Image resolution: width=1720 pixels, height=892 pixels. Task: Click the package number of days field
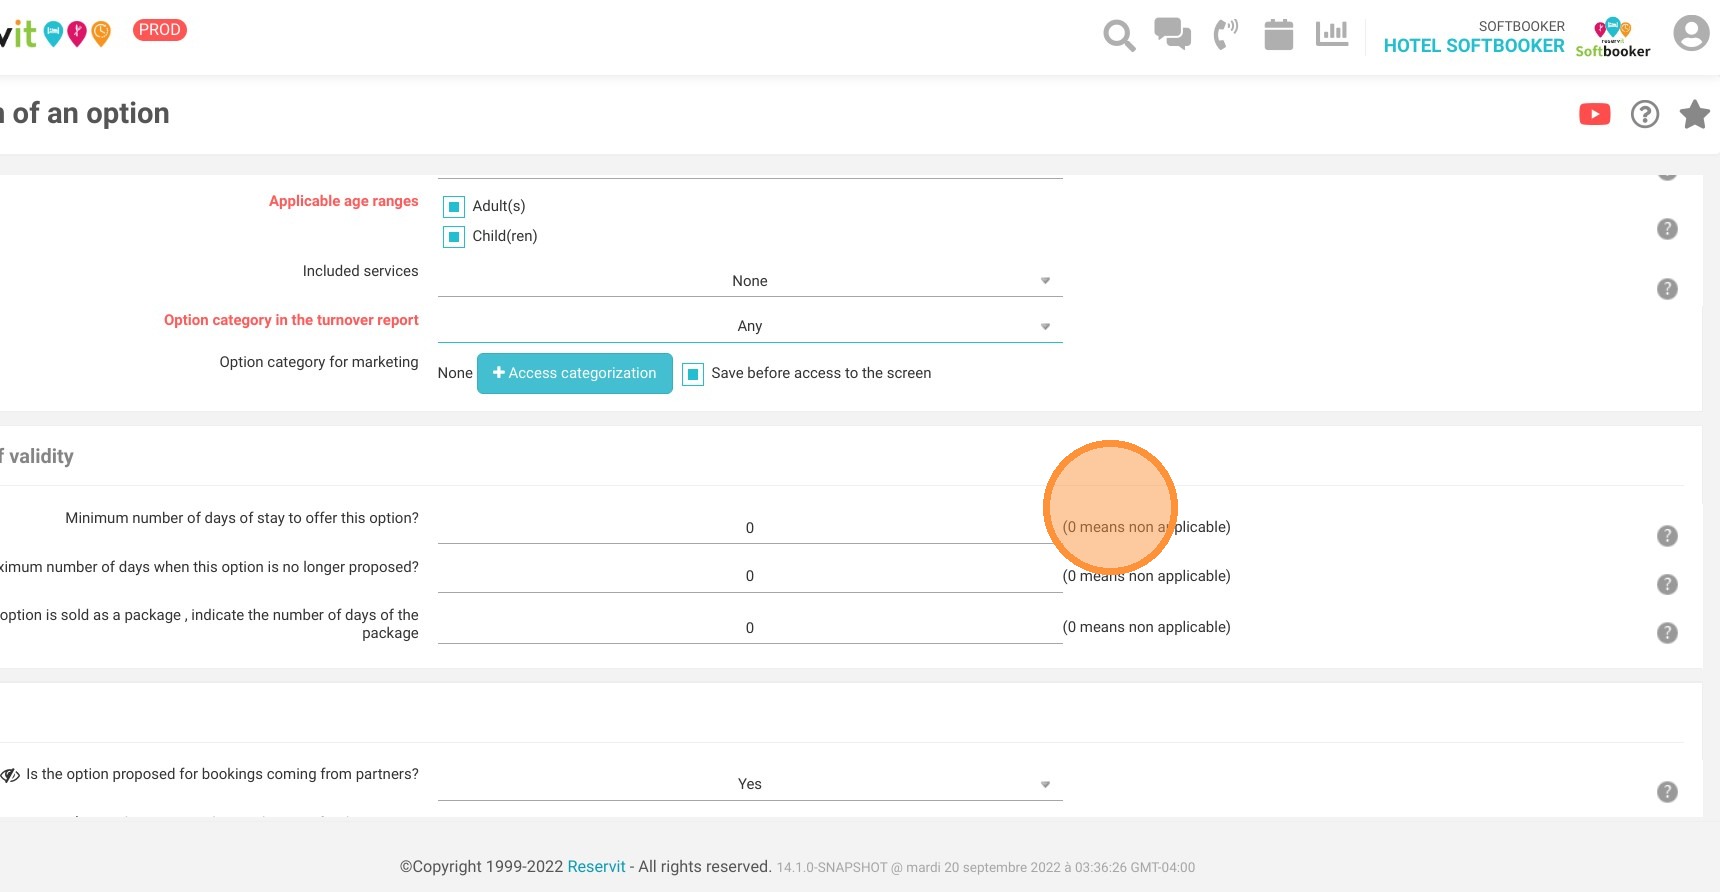tap(750, 628)
